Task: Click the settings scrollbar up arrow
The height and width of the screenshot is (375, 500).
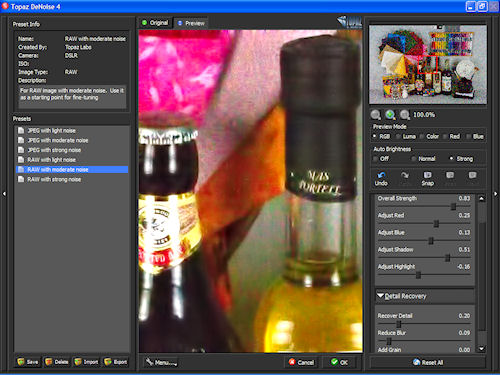Action: click(481, 199)
